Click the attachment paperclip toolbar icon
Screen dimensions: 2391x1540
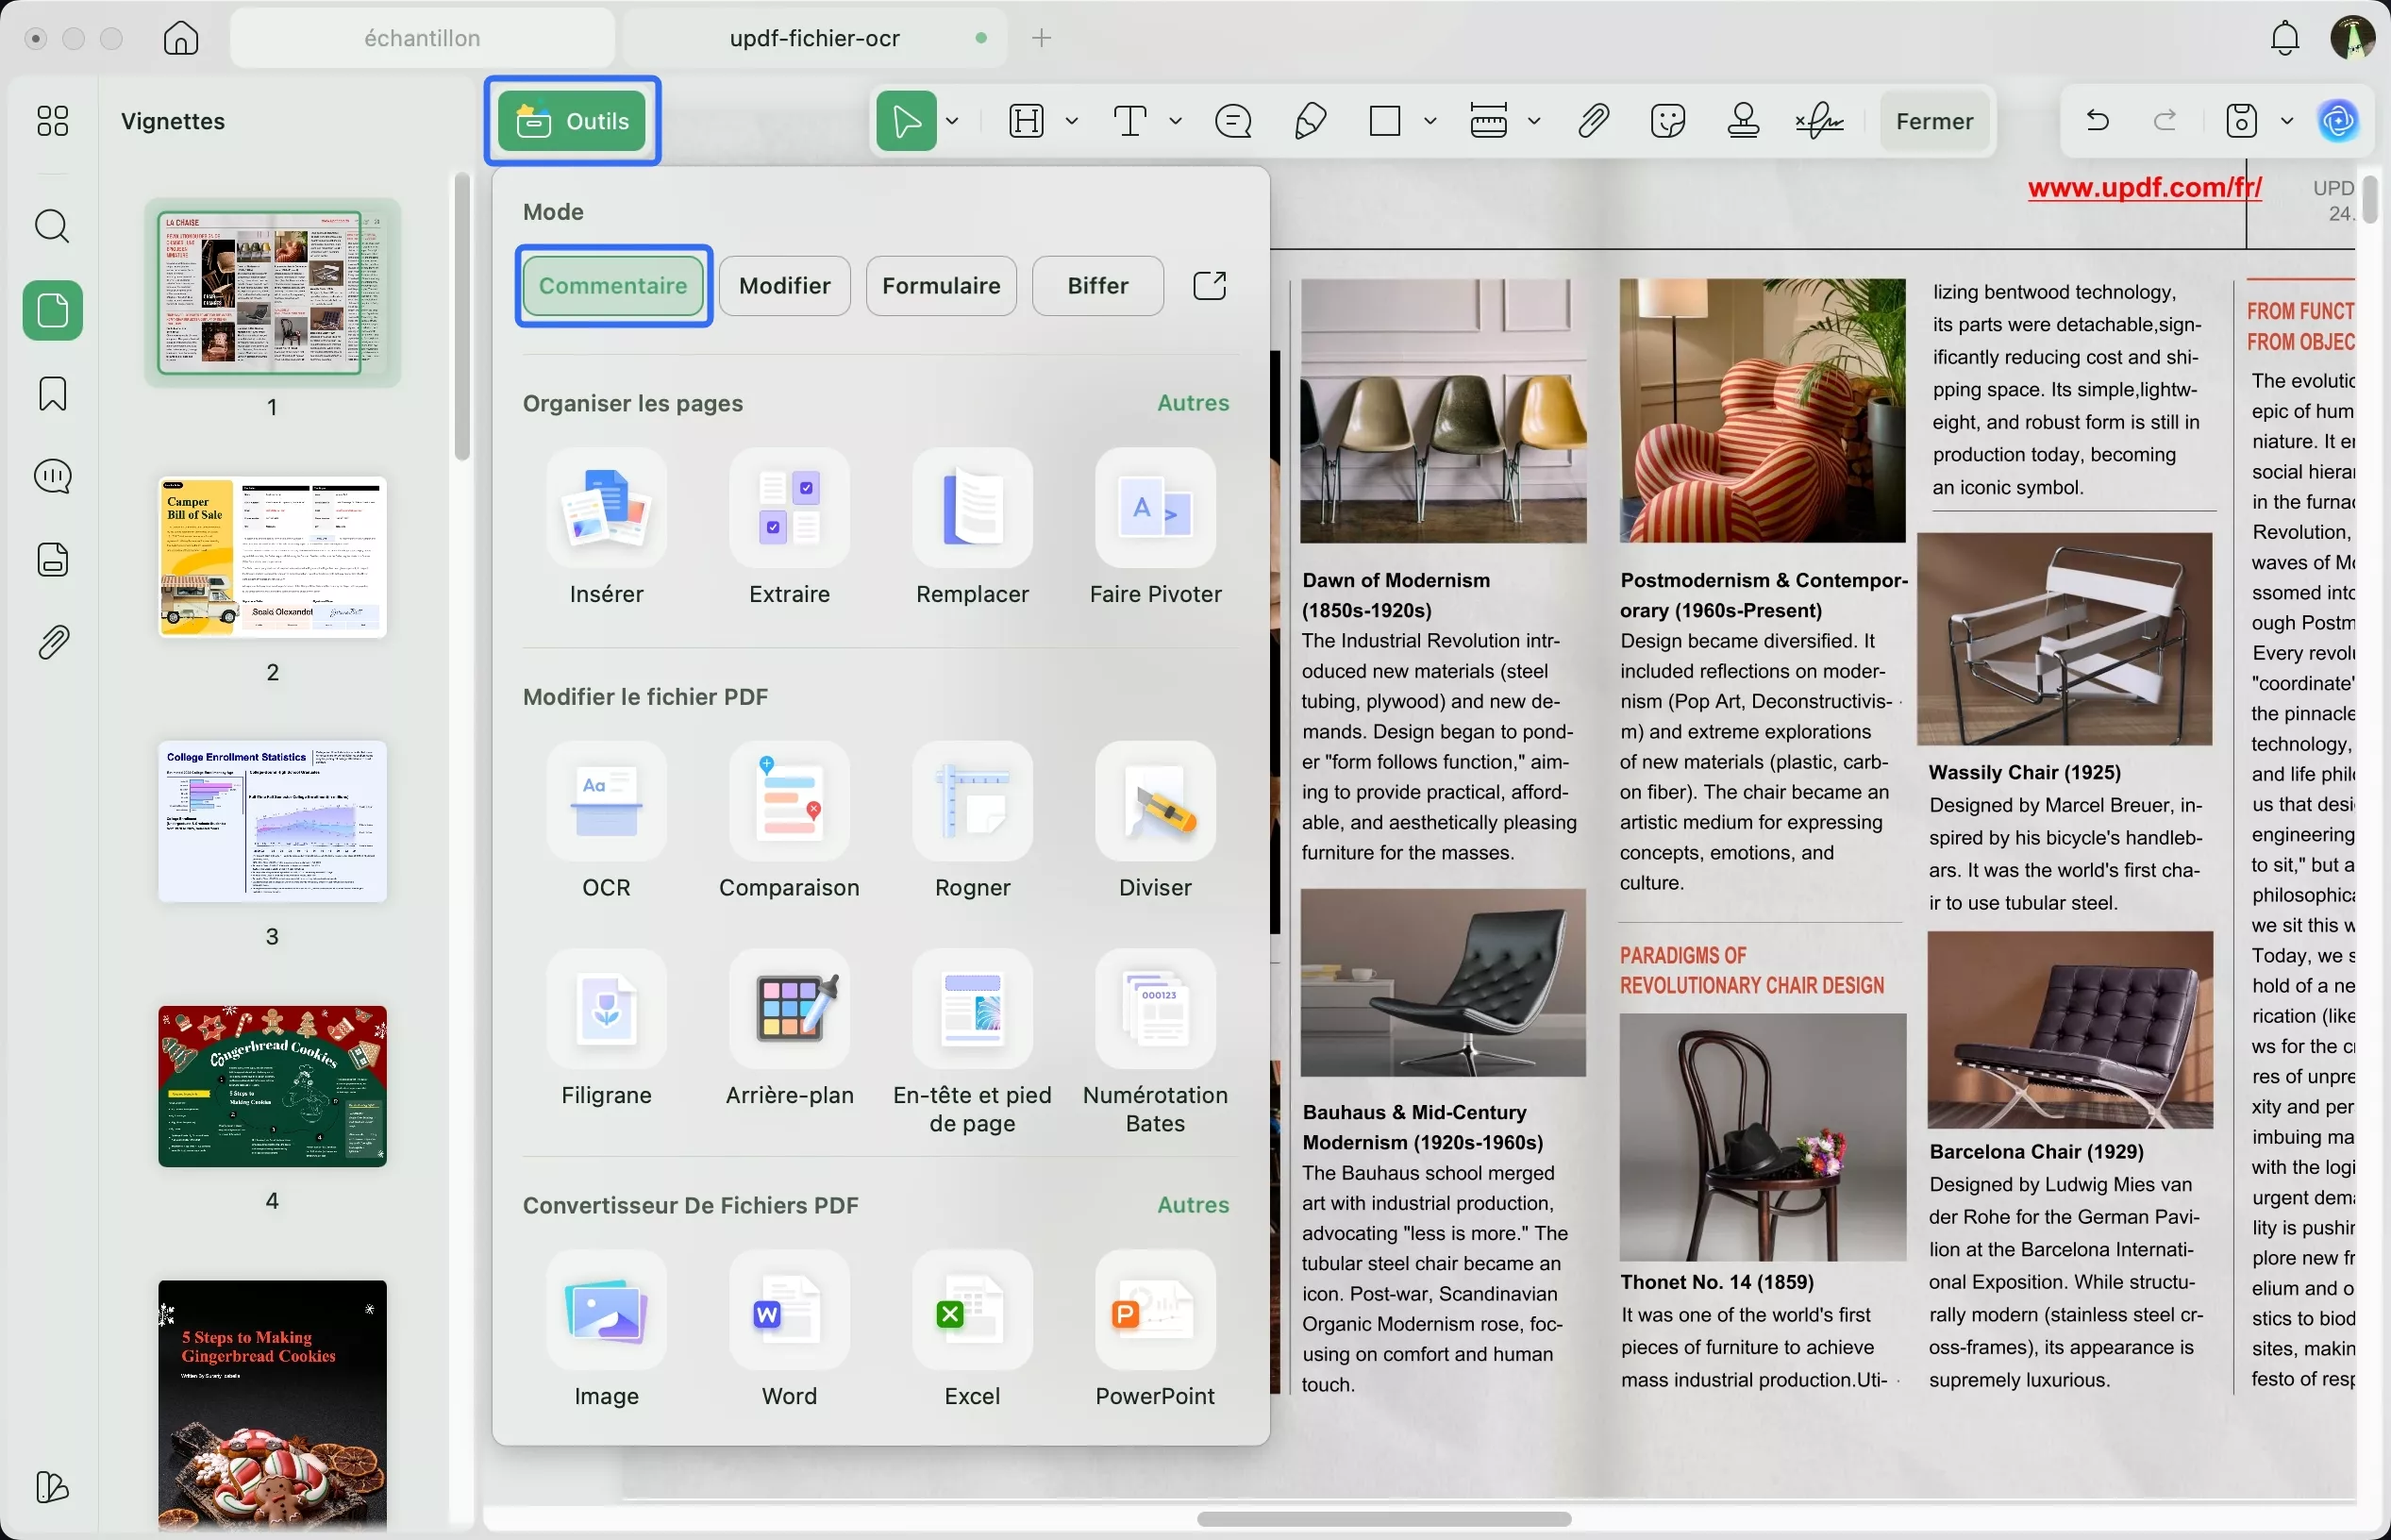click(x=1593, y=121)
